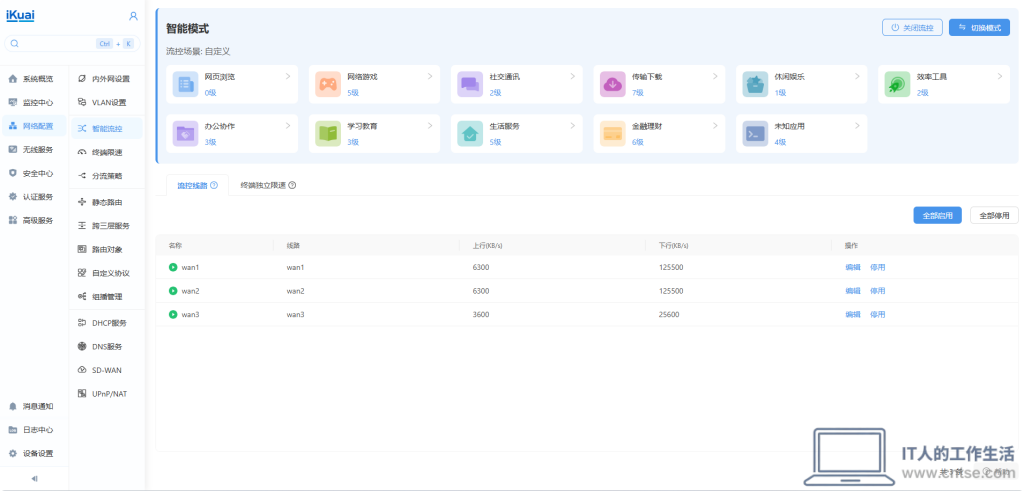Collapse the sidebar with bottom arrow icon

pos(35,479)
